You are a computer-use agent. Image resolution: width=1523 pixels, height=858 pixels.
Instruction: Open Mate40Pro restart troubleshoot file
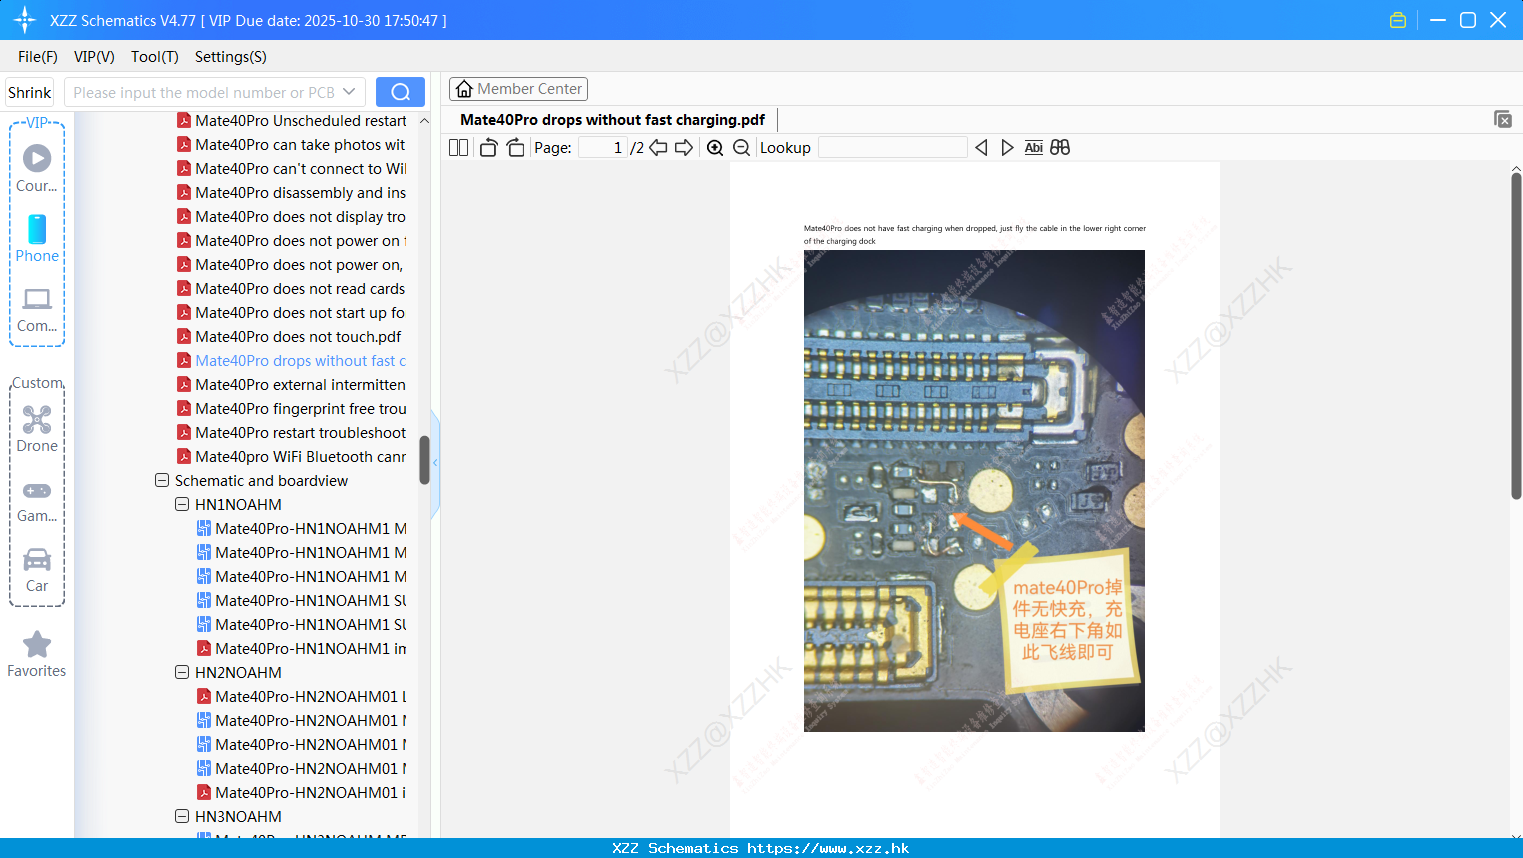tap(292, 432)
